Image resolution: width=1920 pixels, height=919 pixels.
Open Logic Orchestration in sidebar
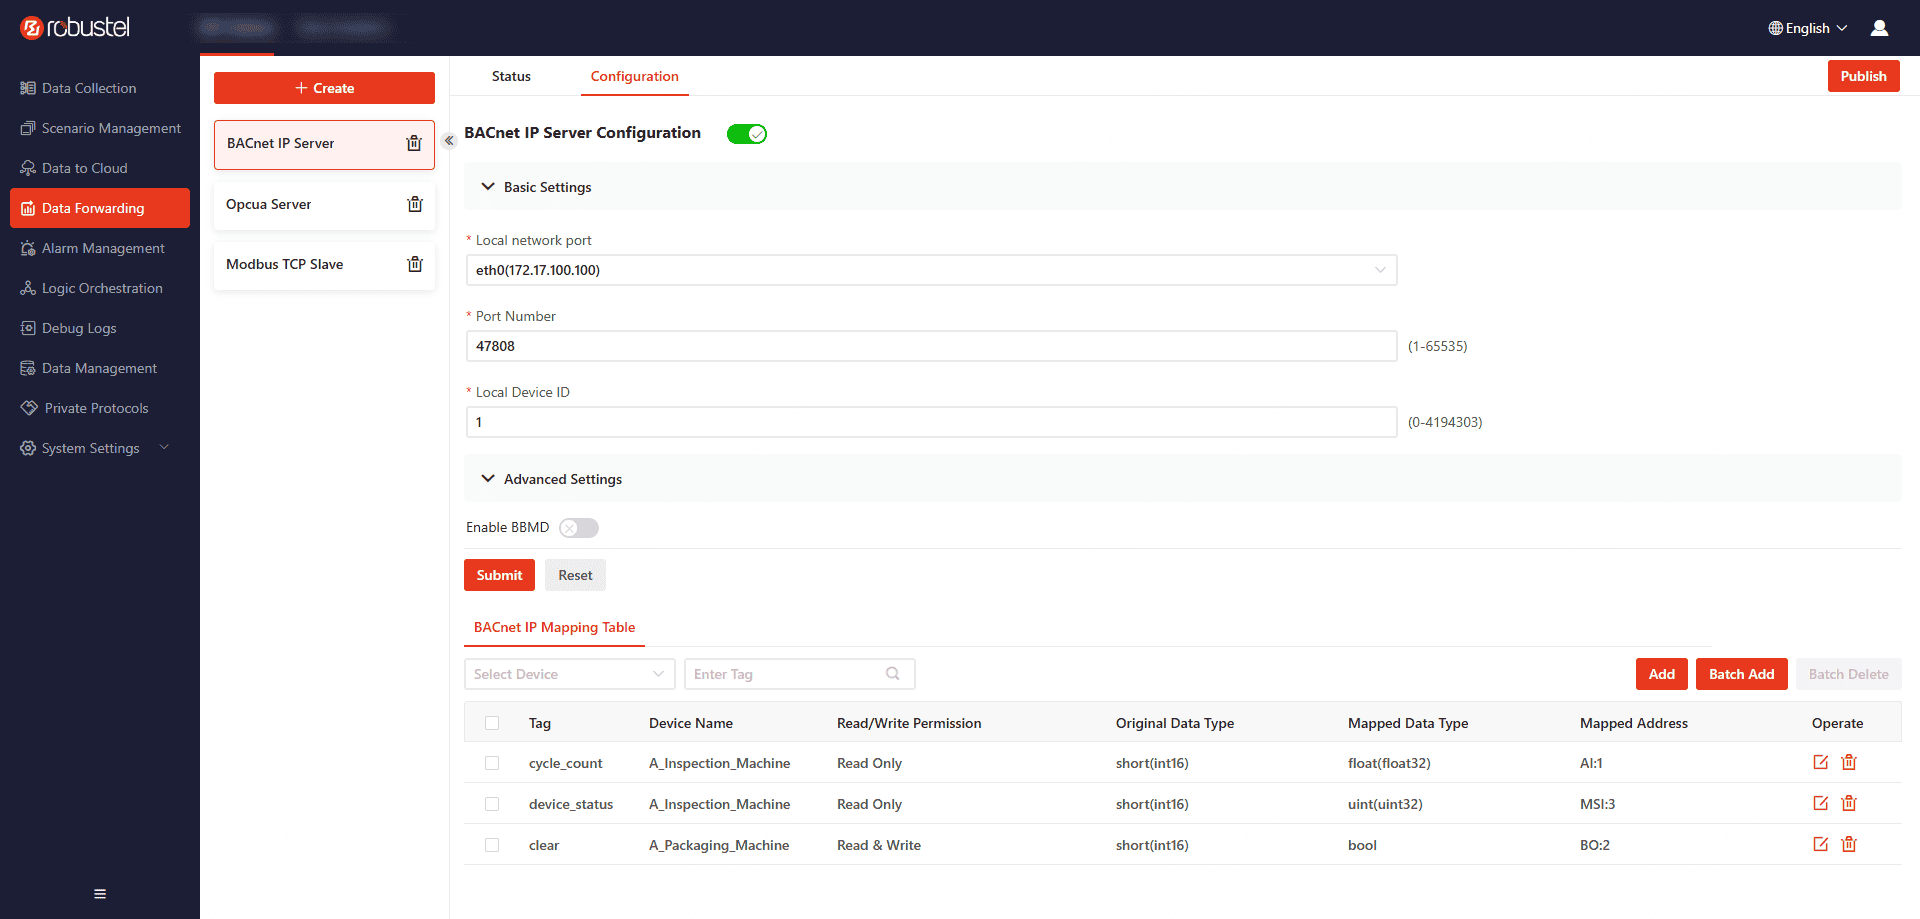(x=102, y=288)
